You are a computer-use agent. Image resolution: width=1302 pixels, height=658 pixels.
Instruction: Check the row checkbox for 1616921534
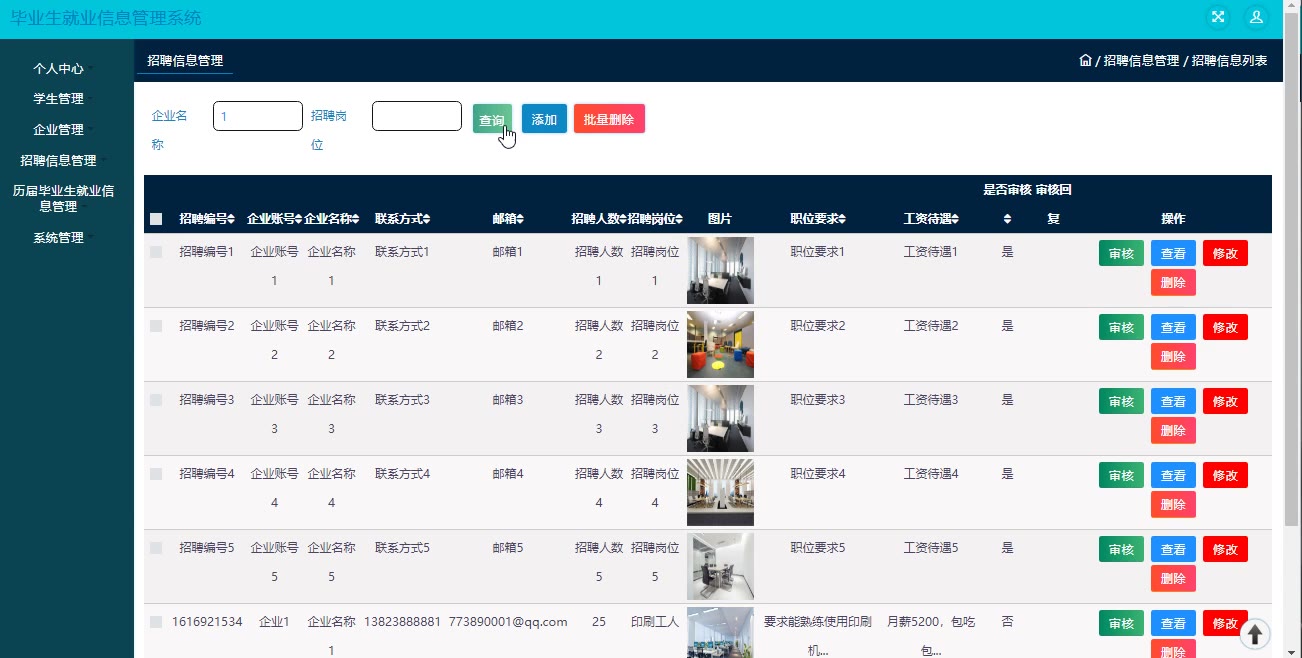(156, 622)
